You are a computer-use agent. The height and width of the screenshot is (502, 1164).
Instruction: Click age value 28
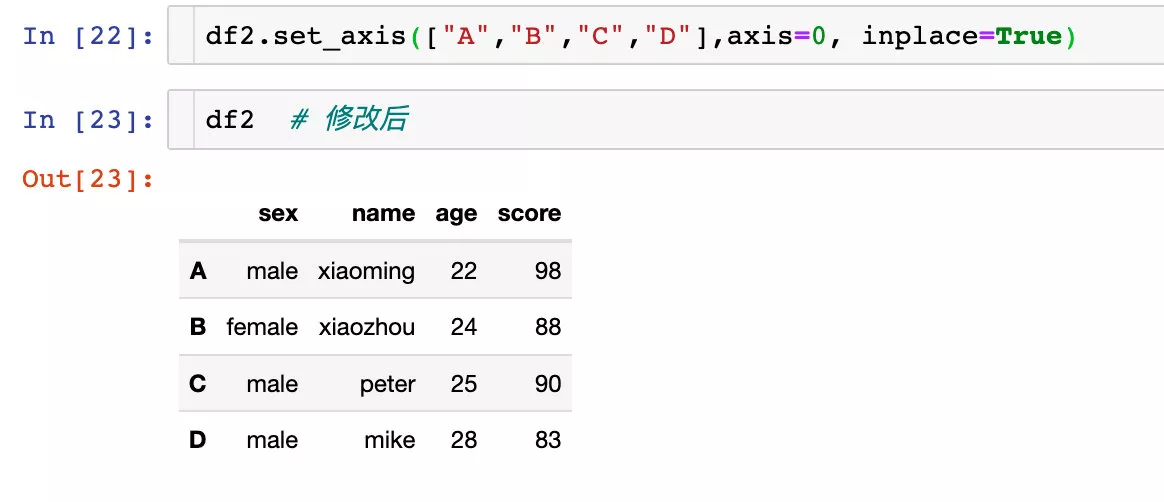pos(463,440)
